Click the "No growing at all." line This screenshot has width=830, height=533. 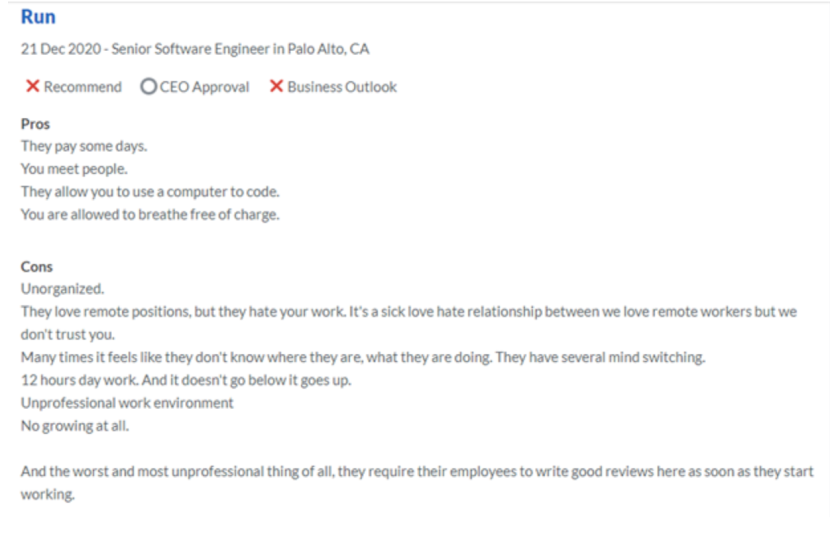[75, 426]
